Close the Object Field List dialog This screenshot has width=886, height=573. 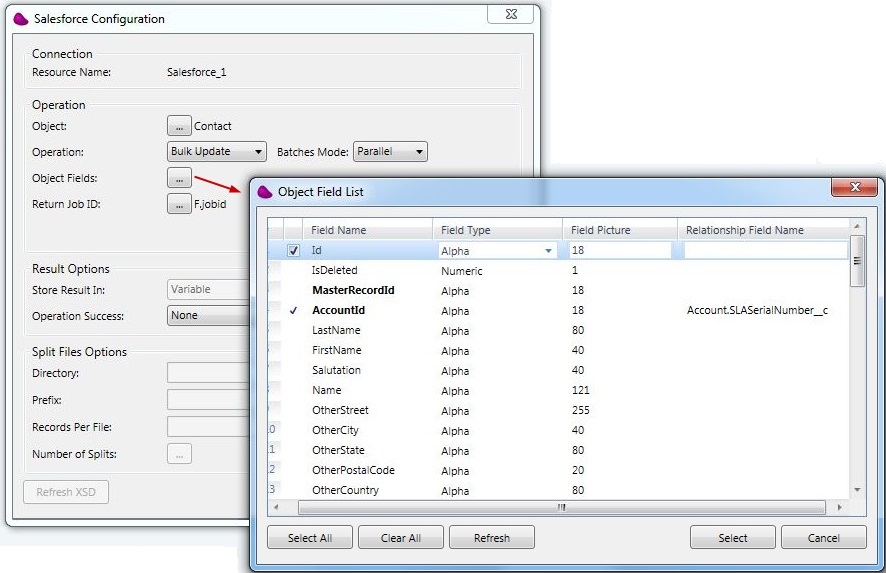click(x=855, y=187)
